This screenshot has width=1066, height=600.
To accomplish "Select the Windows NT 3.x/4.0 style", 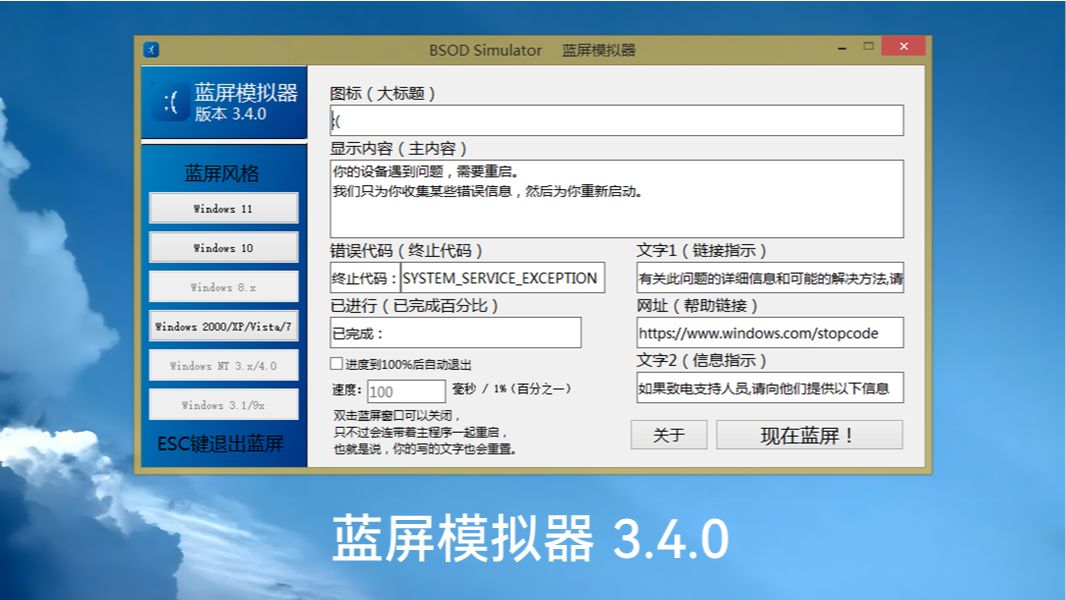I will point(224,364).
